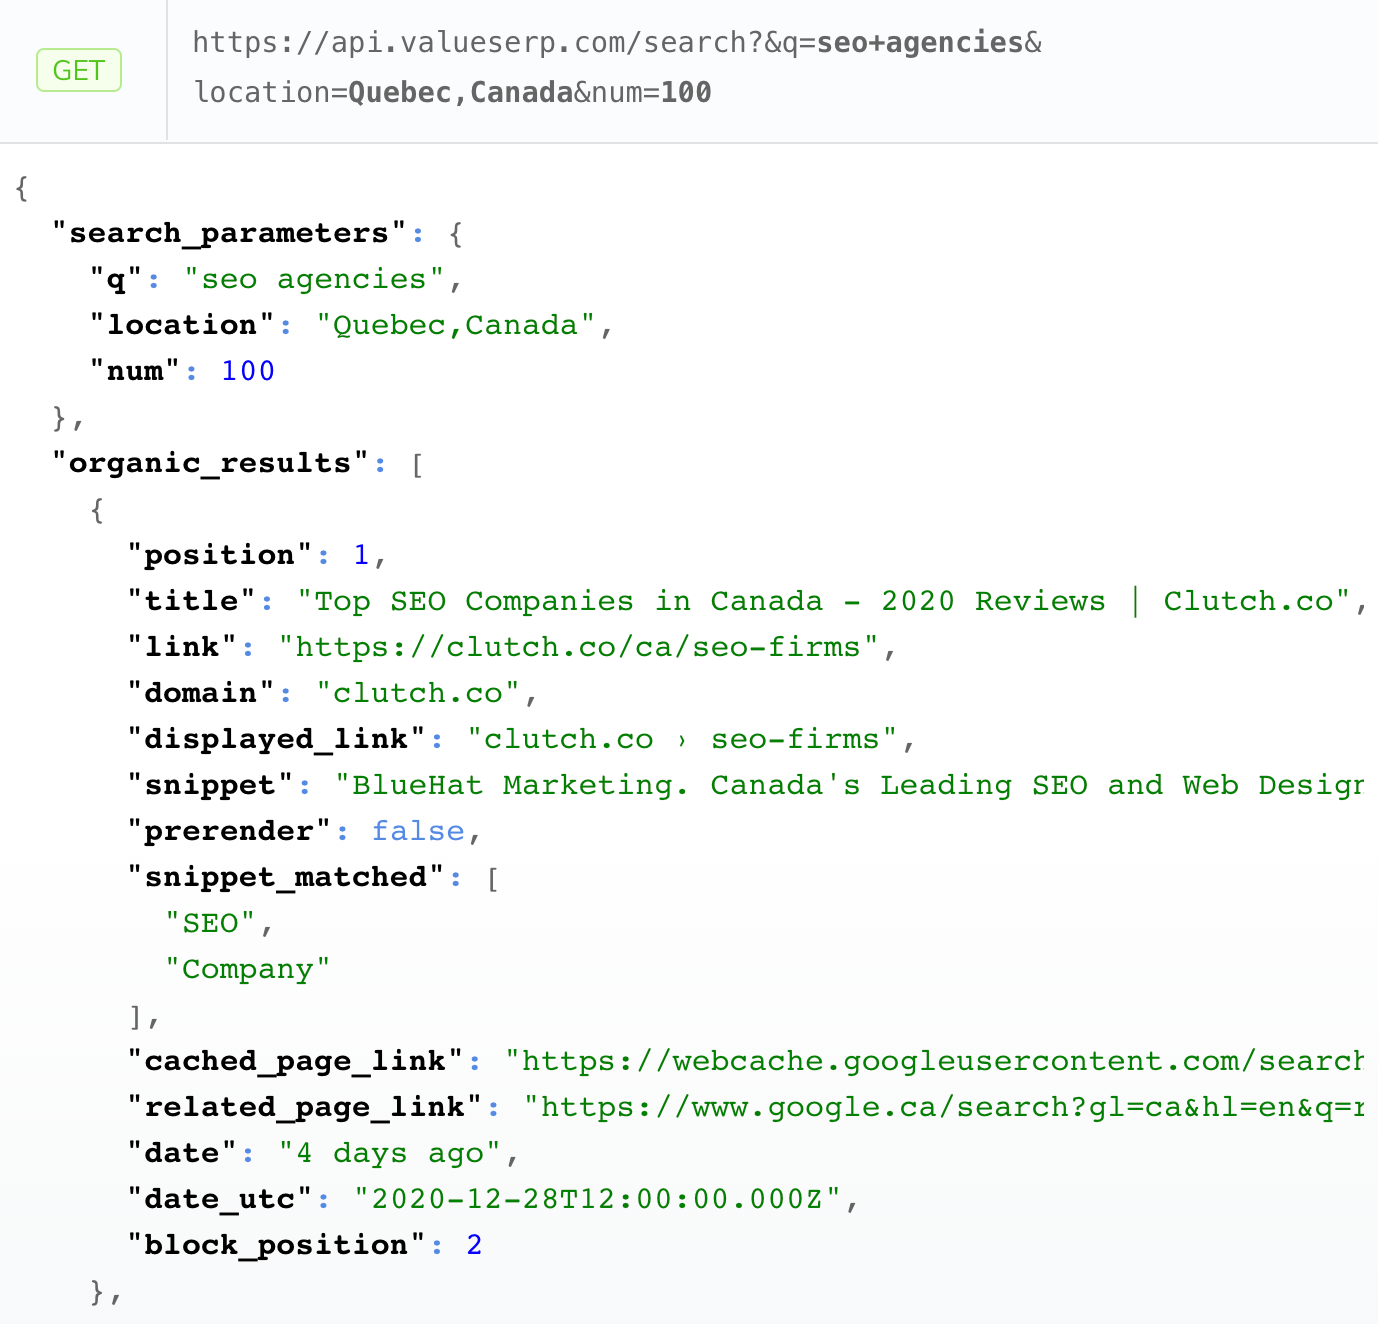Click the "position" key name

[220, 555]
